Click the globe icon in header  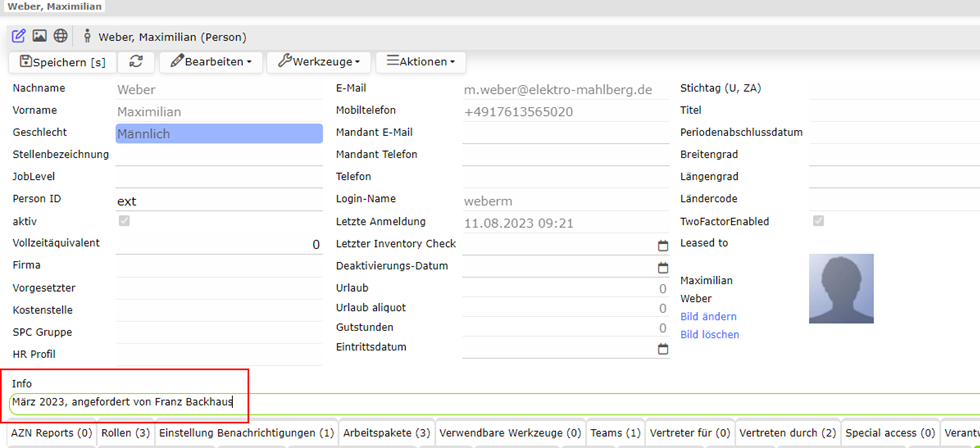click(60, 36)
